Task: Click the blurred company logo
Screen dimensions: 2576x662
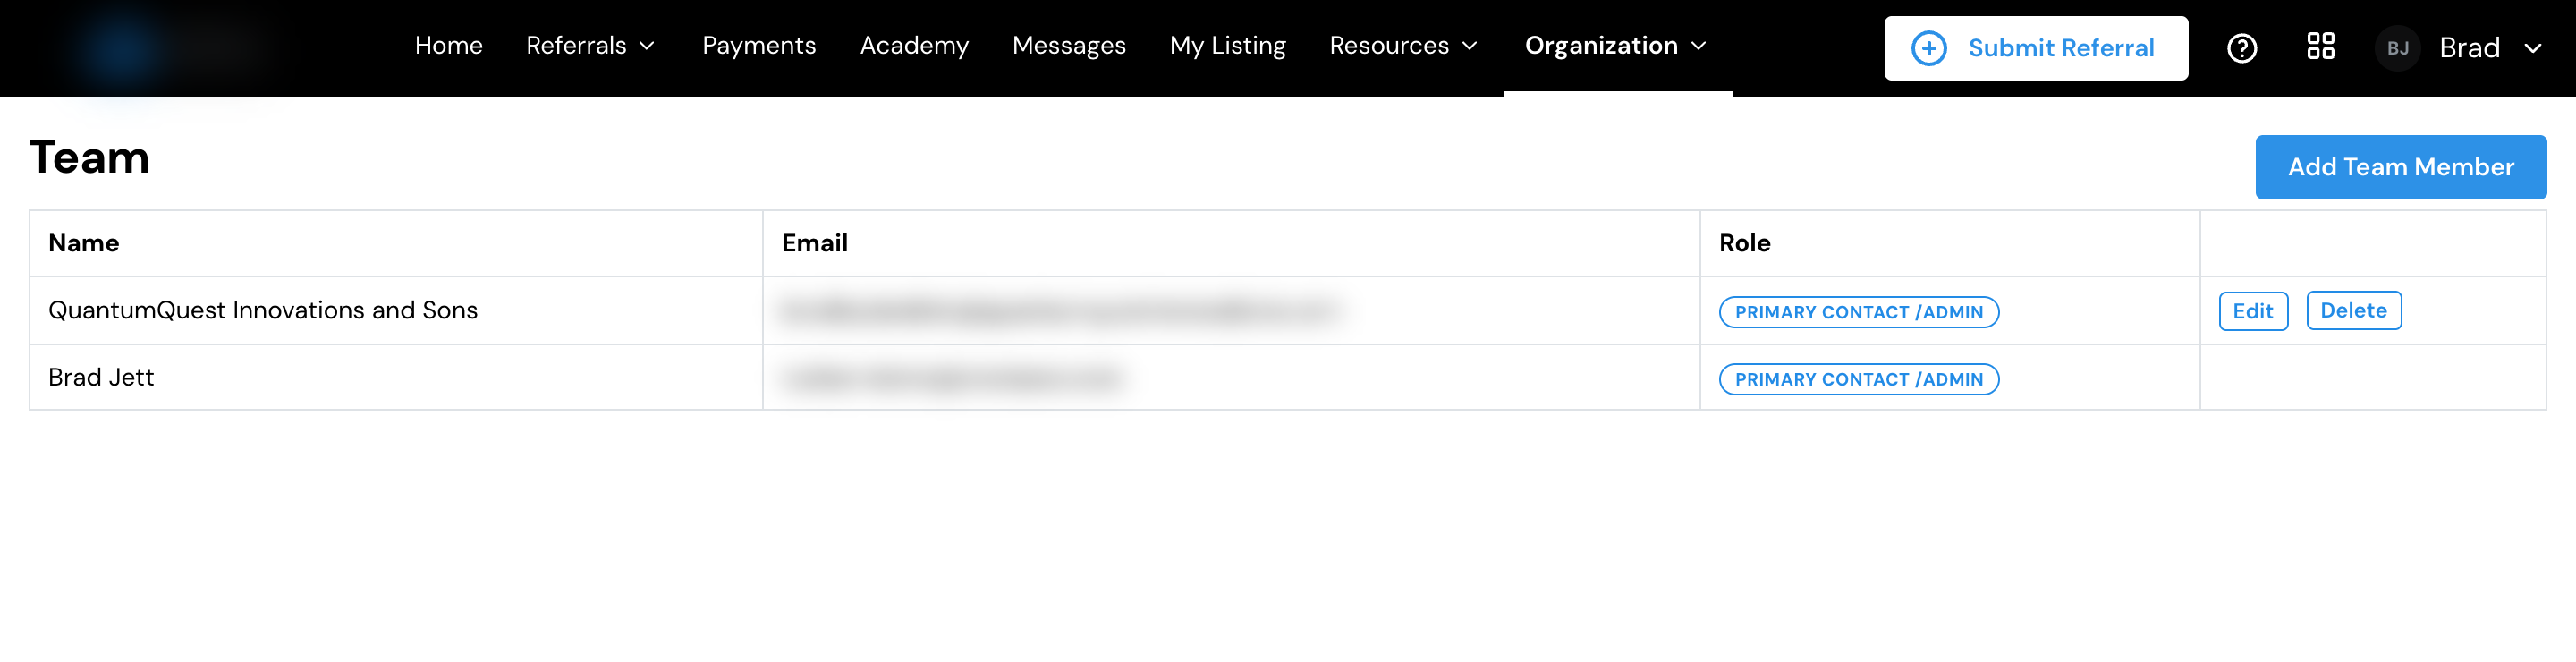Action: click(x=165, y=48)
